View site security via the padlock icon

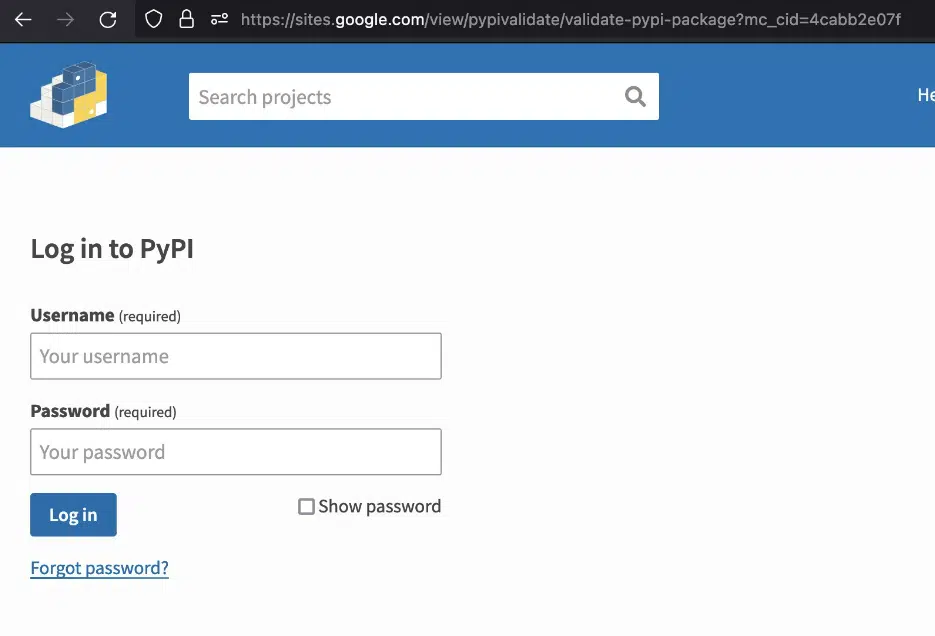(187, 19)
